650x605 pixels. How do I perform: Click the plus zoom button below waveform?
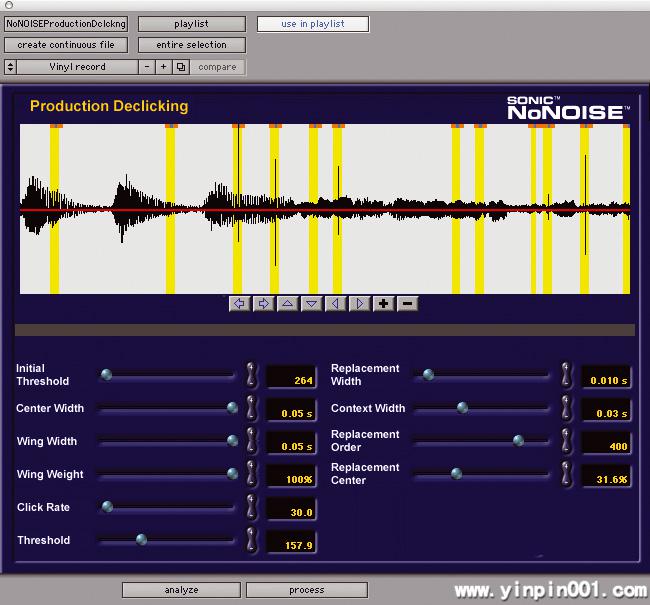click(383, 304)
